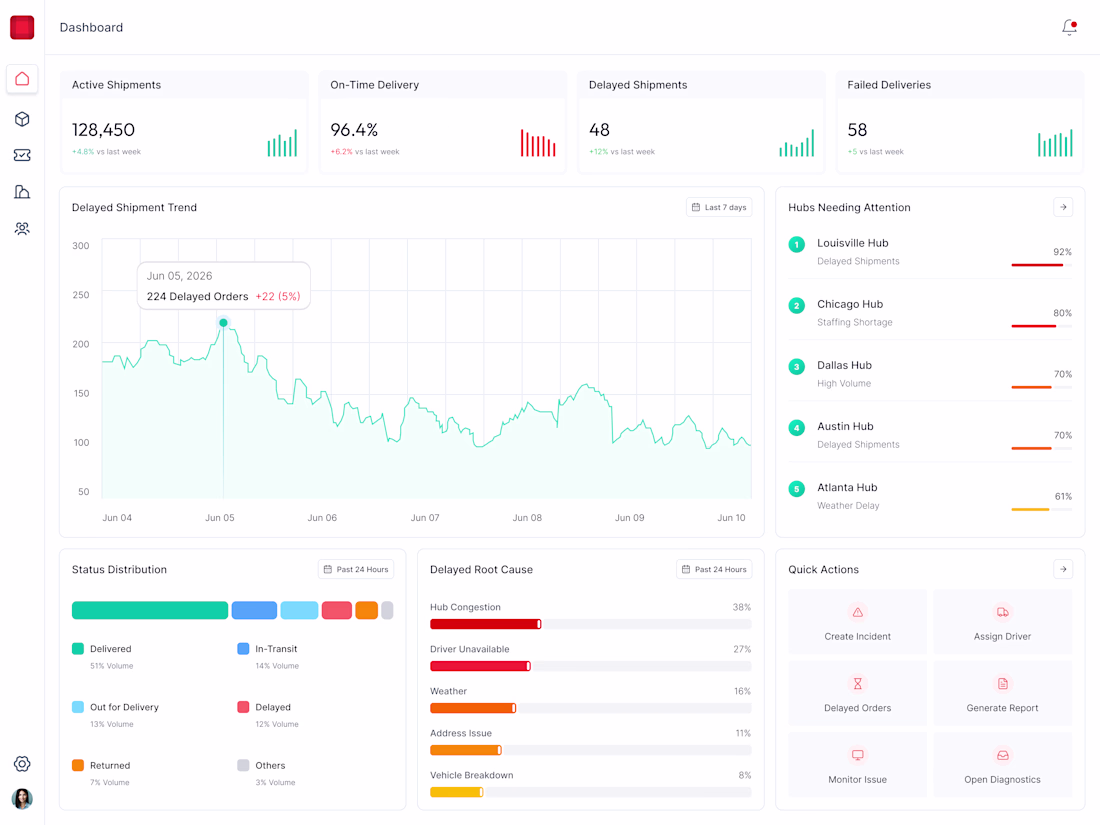Open the users team sidebar icon
1100x825 pixels.
pyautogui.click(x=22, y=229)
